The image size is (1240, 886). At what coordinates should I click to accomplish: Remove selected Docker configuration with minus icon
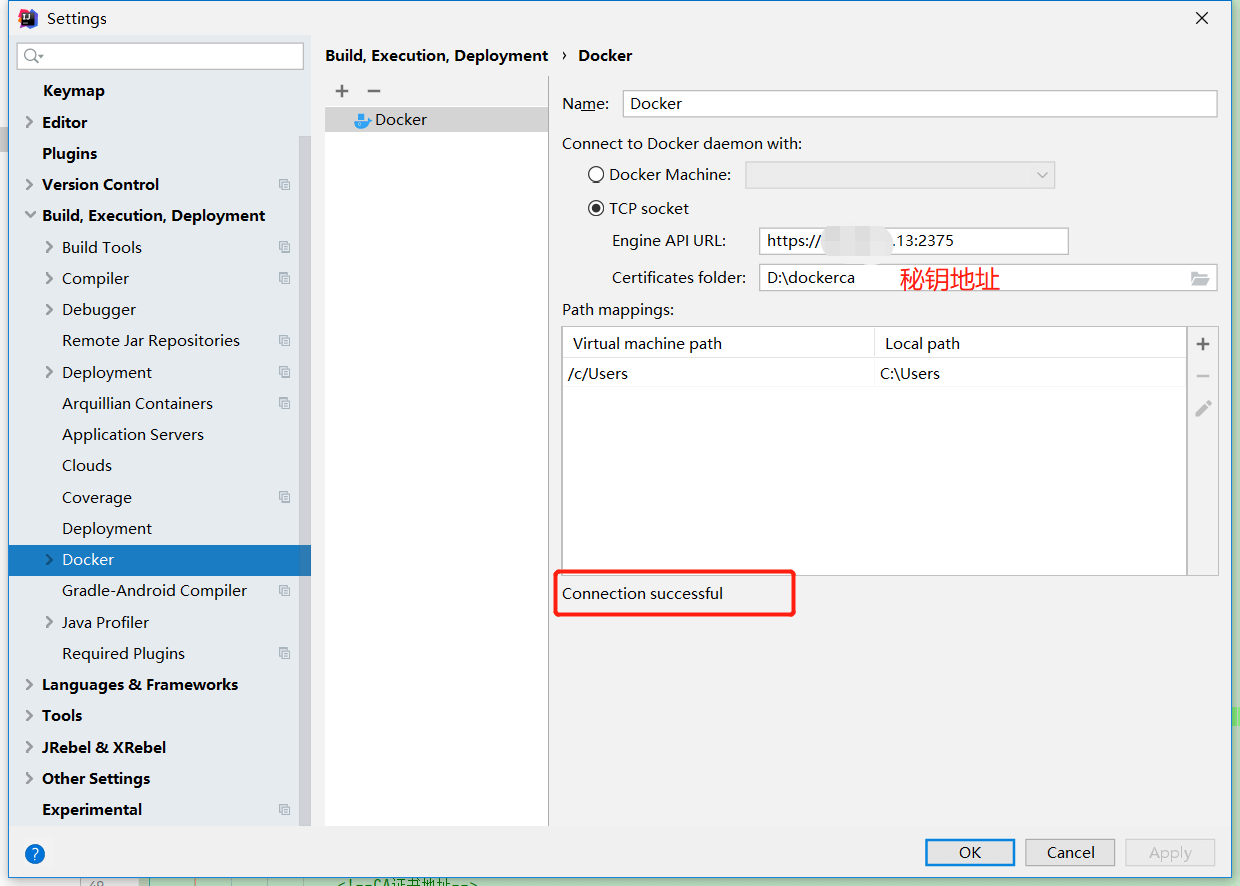(x=374, y=91)
